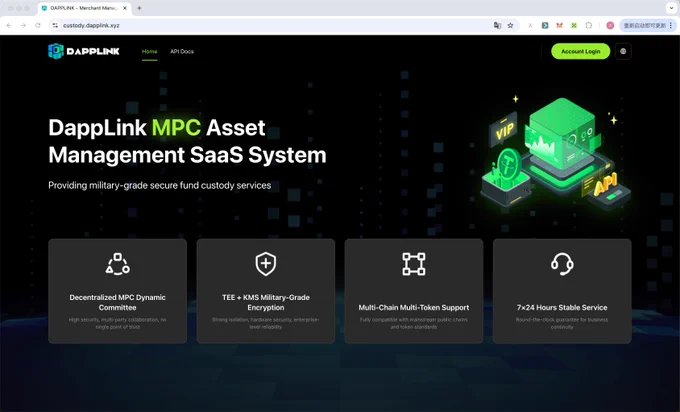Click the DAPPLINK logo in the header
The width and height of the screenshot is (680, 412).
(84, 51)
